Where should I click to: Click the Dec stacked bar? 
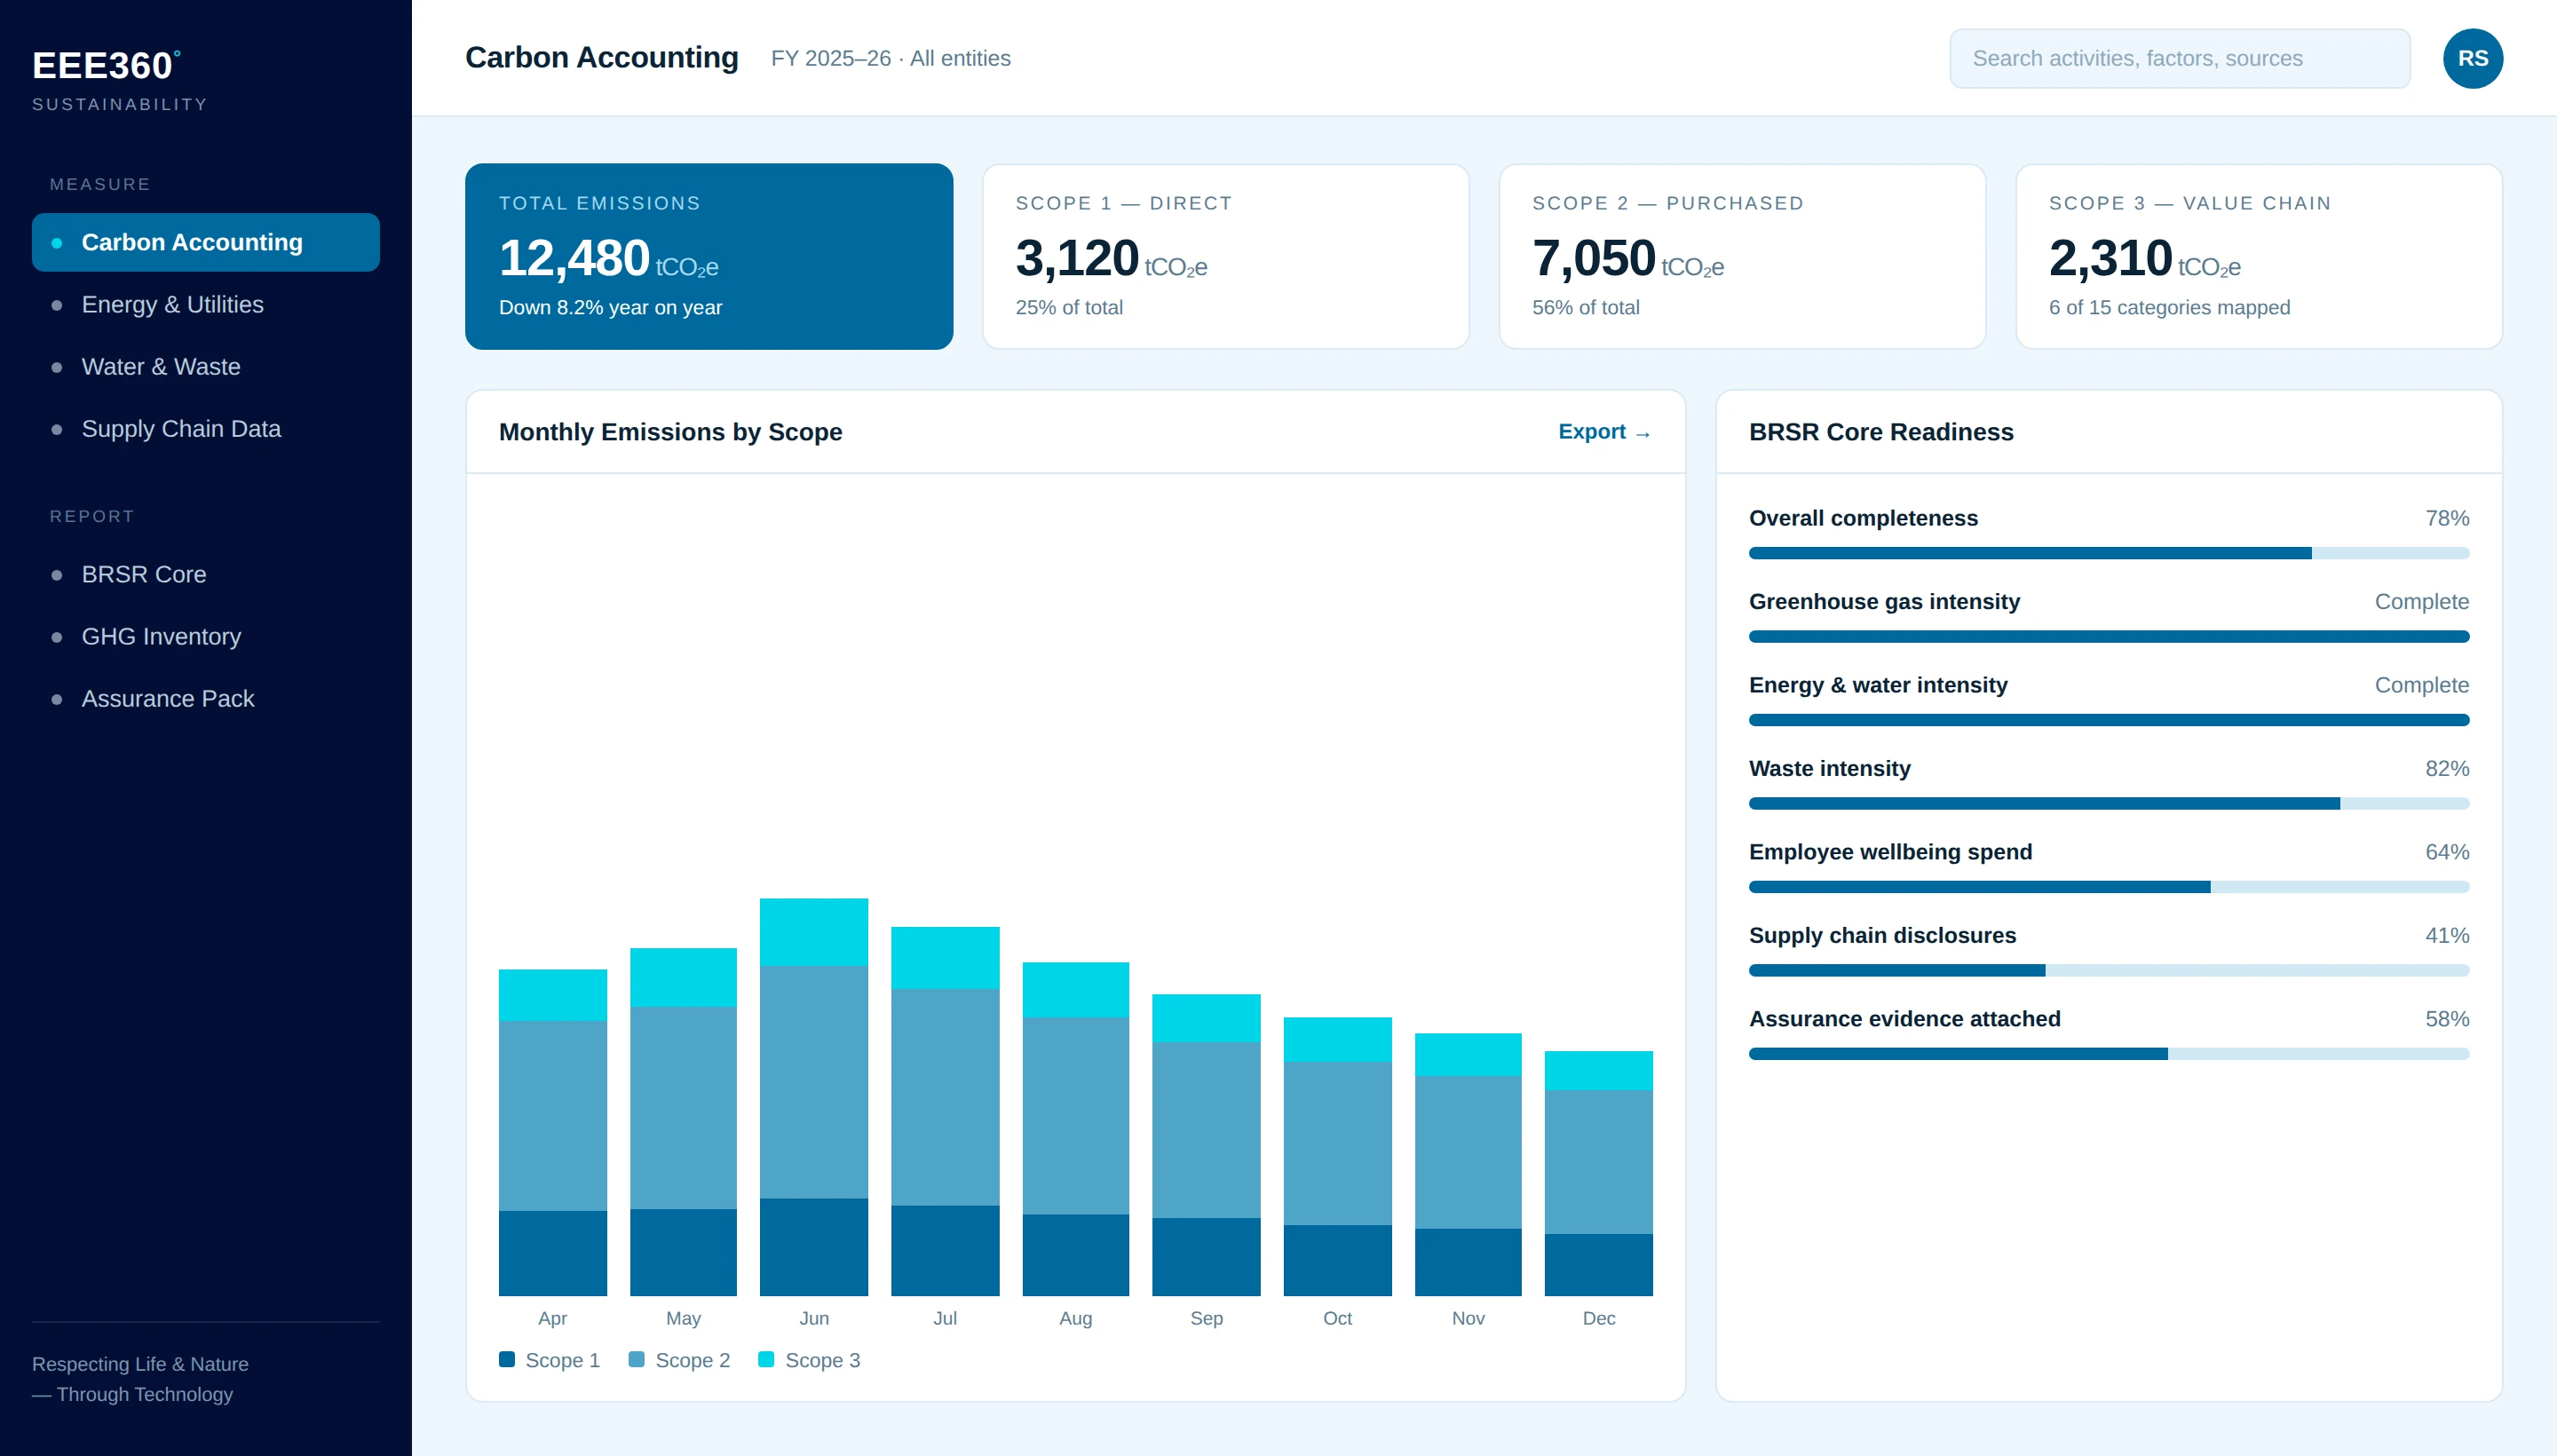point(1598,1173)
